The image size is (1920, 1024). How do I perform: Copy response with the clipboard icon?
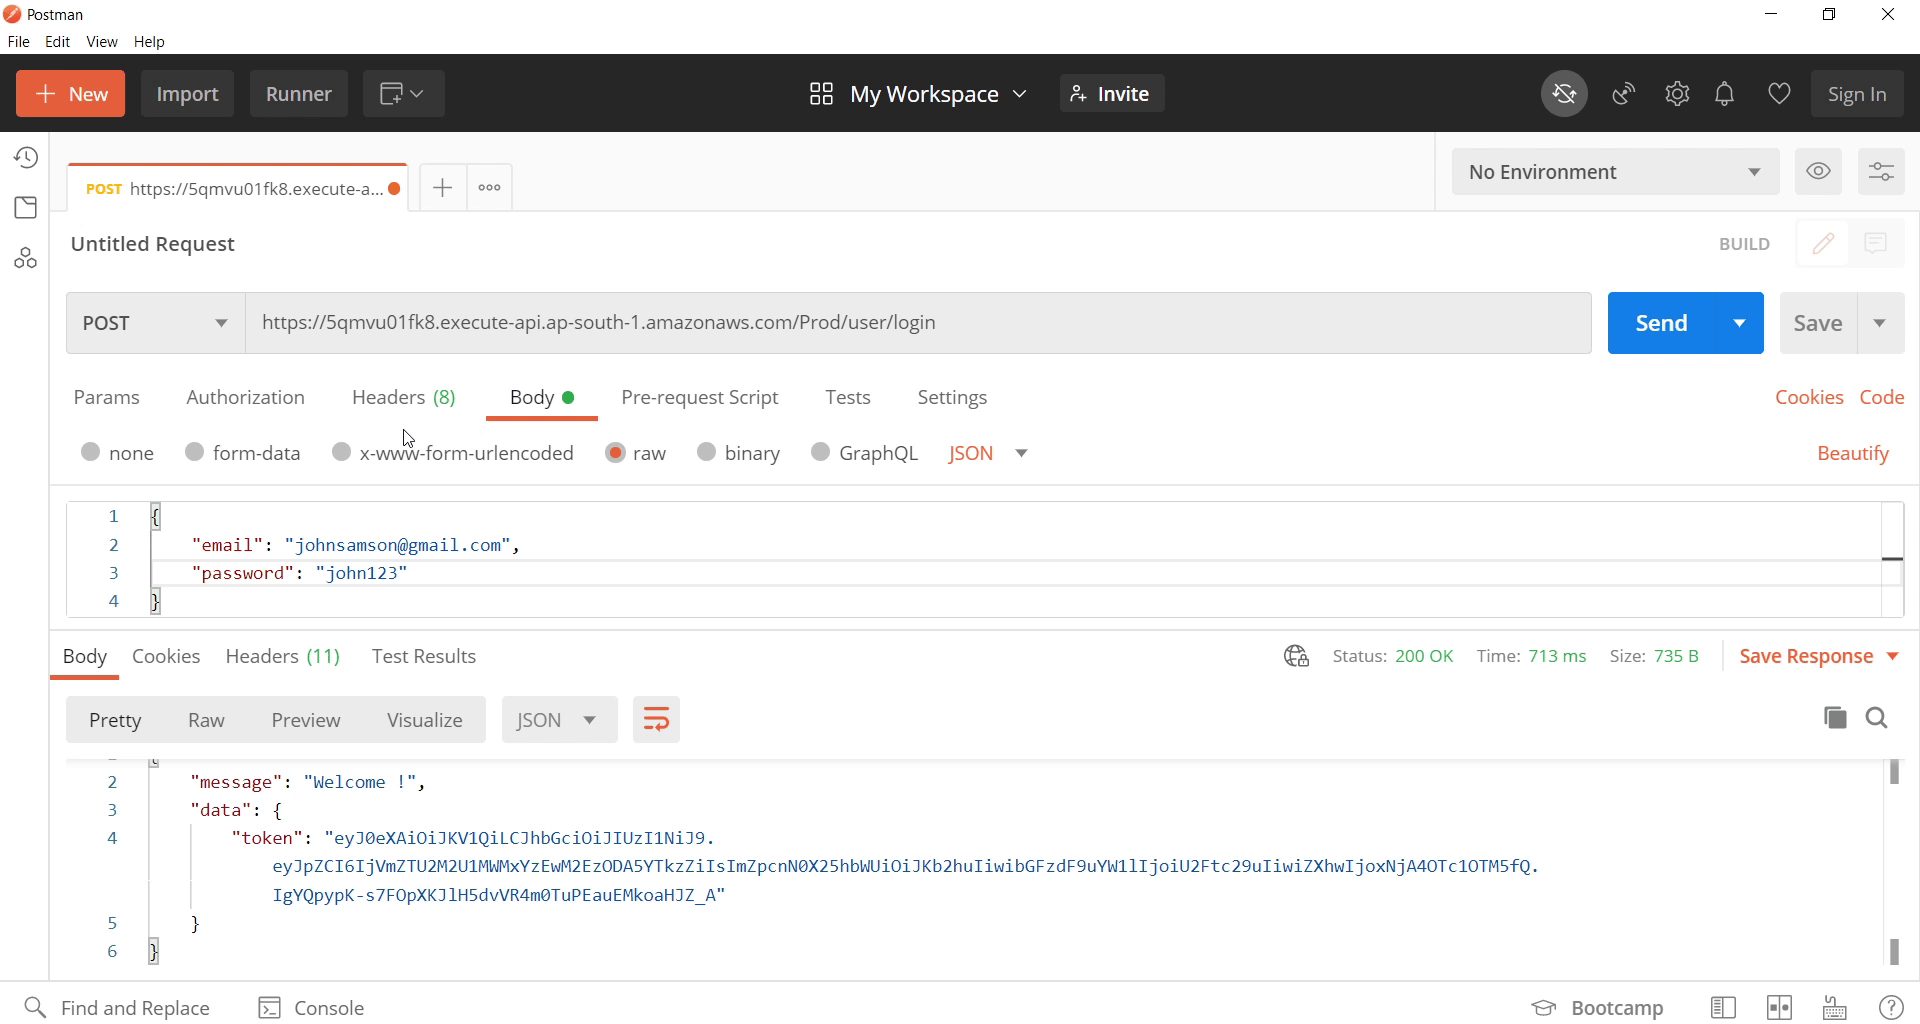(1835, 718)
